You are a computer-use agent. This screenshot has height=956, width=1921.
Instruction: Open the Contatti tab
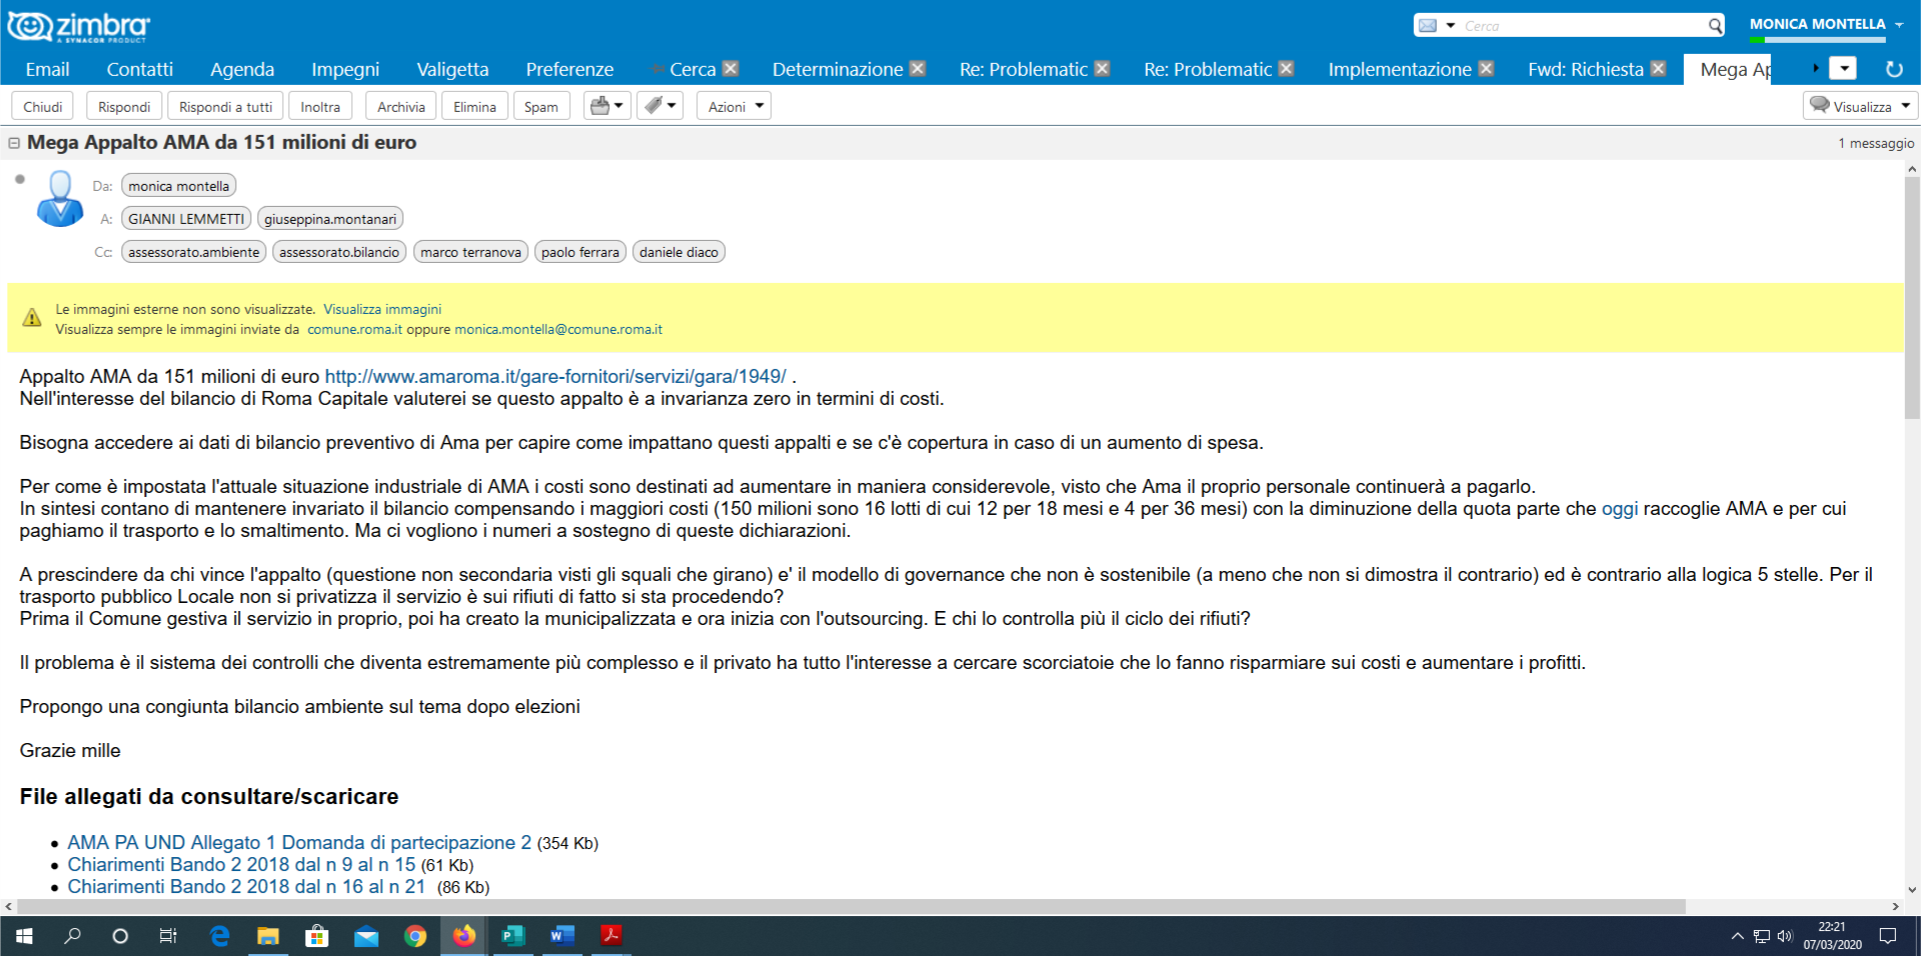(x=140, y=69)
